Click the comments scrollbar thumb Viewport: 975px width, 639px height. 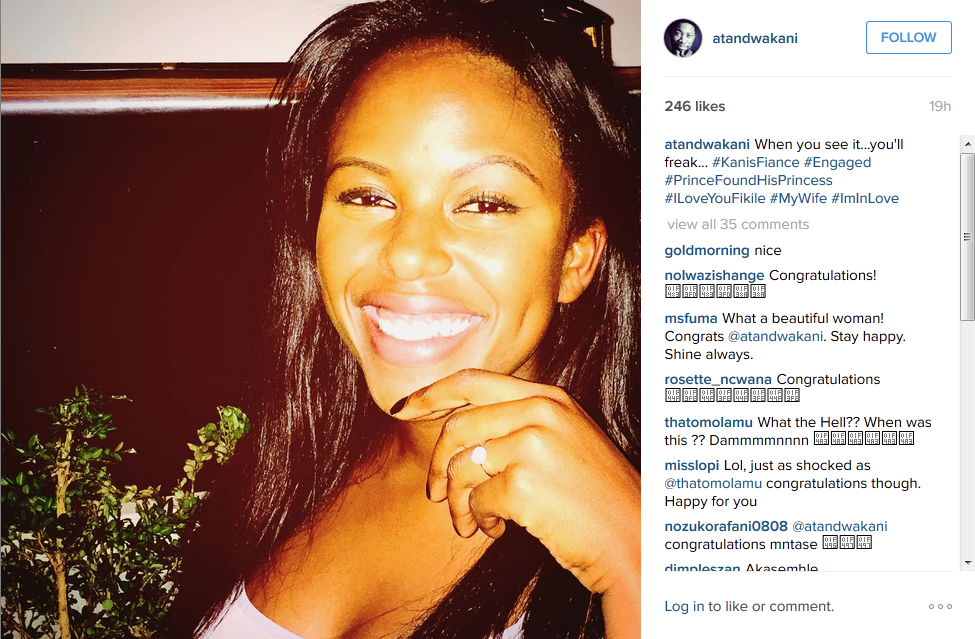[x=968, y=236]
